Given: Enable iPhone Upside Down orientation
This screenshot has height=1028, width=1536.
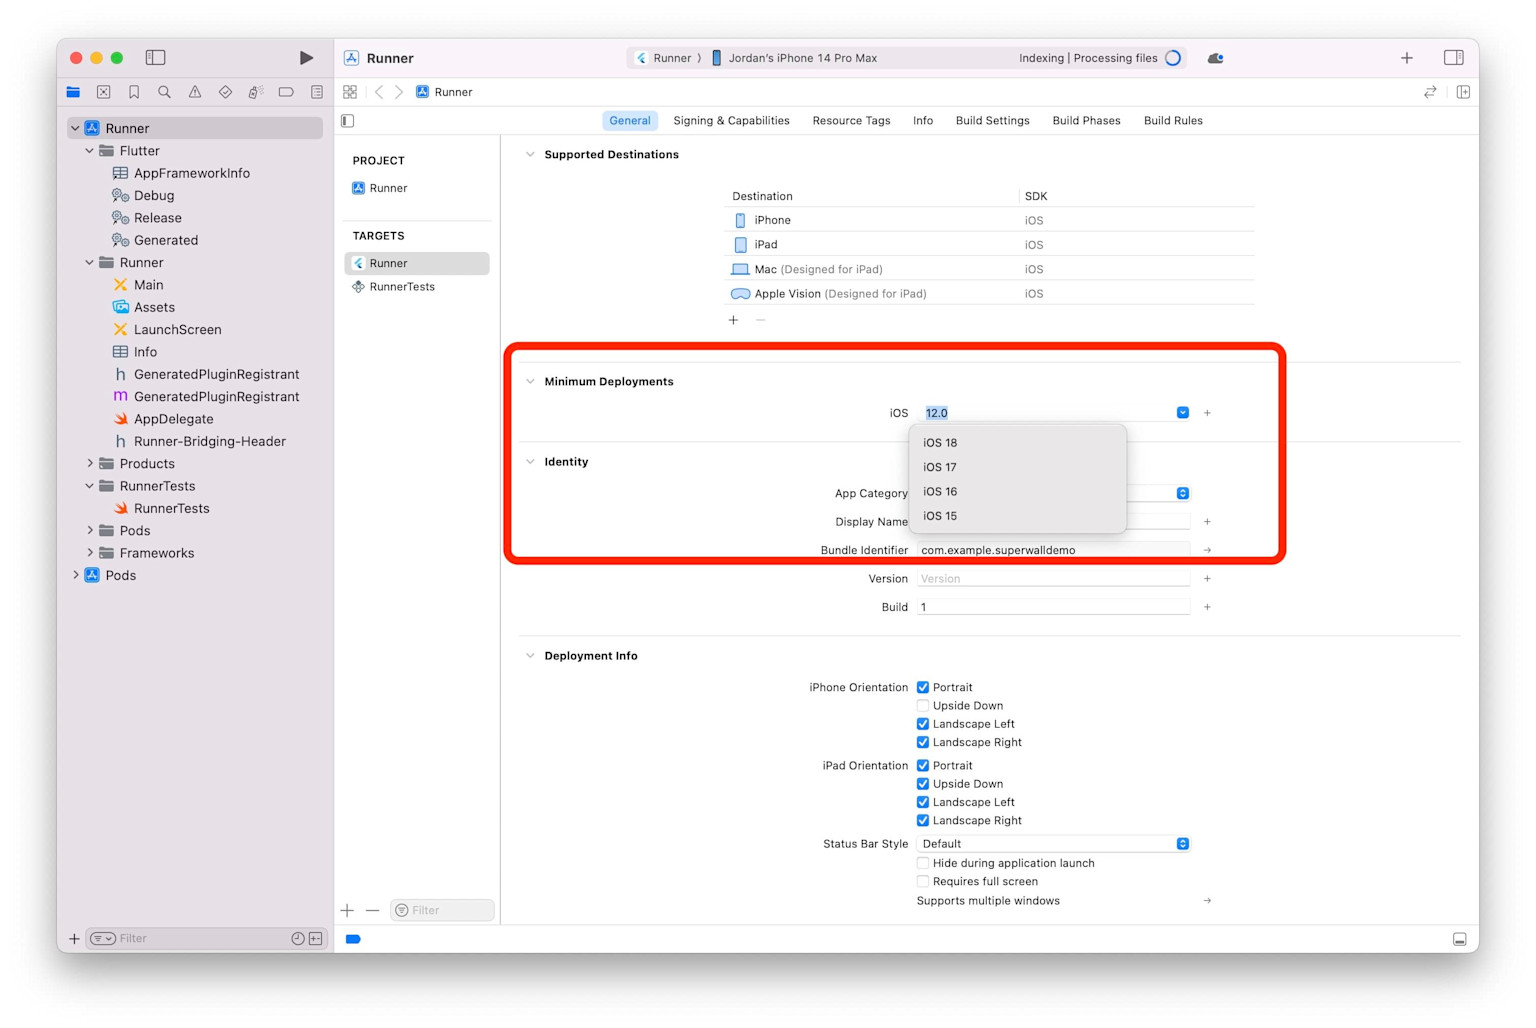Looking at the screenshot, I should click(923, 706).
